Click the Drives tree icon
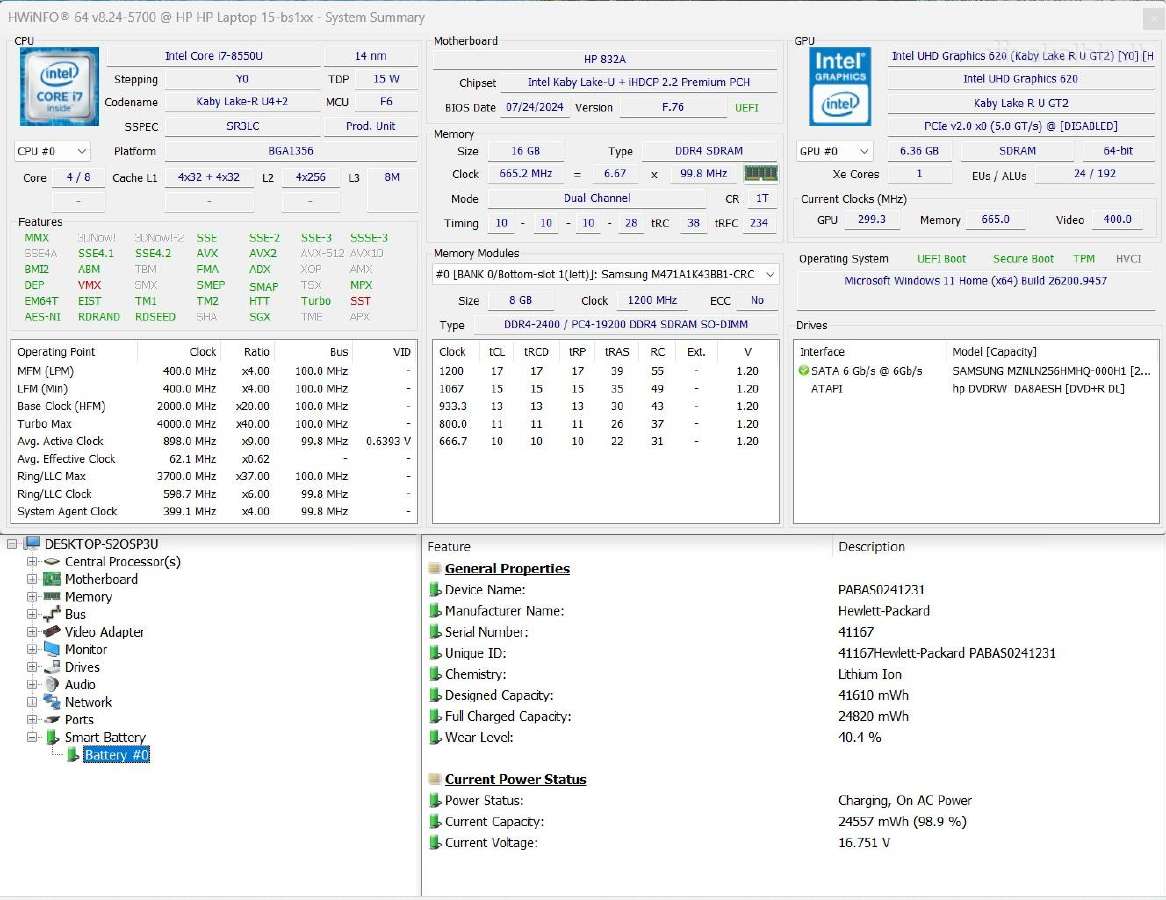The height and width of the screenshot is (900, 1166). coord(51,667)
